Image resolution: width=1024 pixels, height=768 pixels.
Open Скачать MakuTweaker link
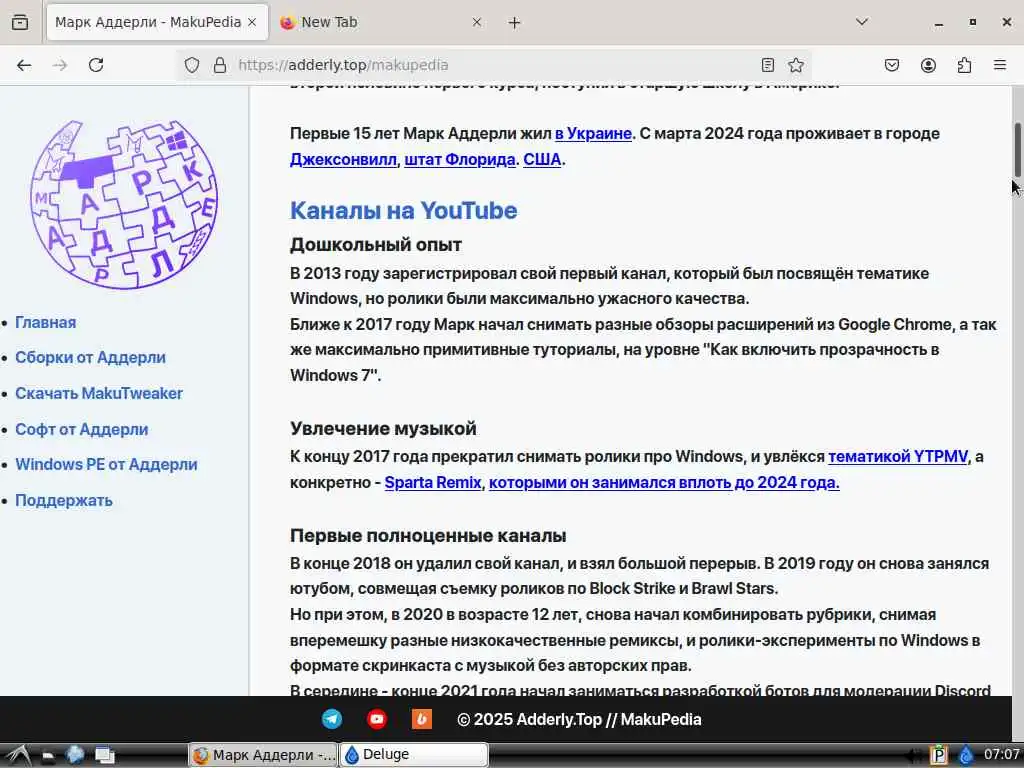pos(99,393)
